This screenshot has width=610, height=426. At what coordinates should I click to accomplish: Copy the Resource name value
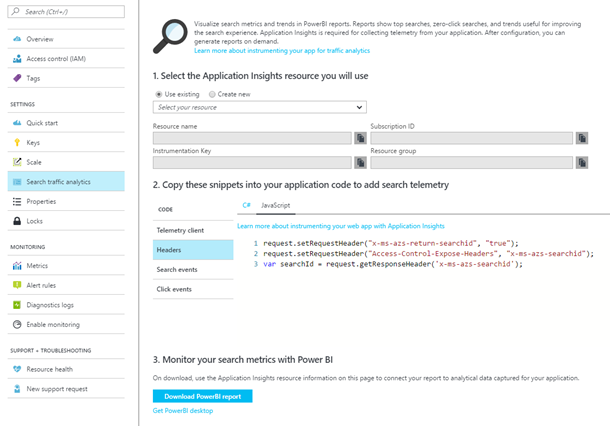tap(360, 138)
